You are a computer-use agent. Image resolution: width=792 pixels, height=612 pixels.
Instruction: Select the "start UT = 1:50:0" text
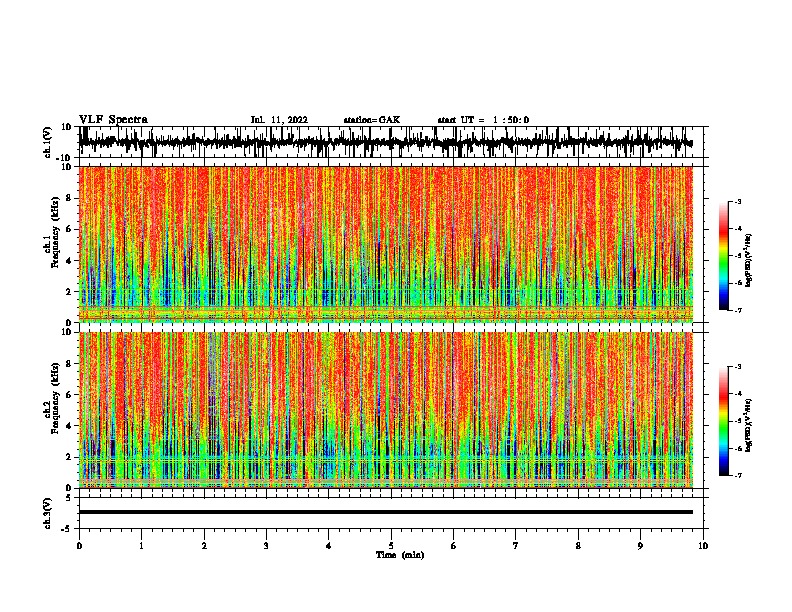(483, 120)
